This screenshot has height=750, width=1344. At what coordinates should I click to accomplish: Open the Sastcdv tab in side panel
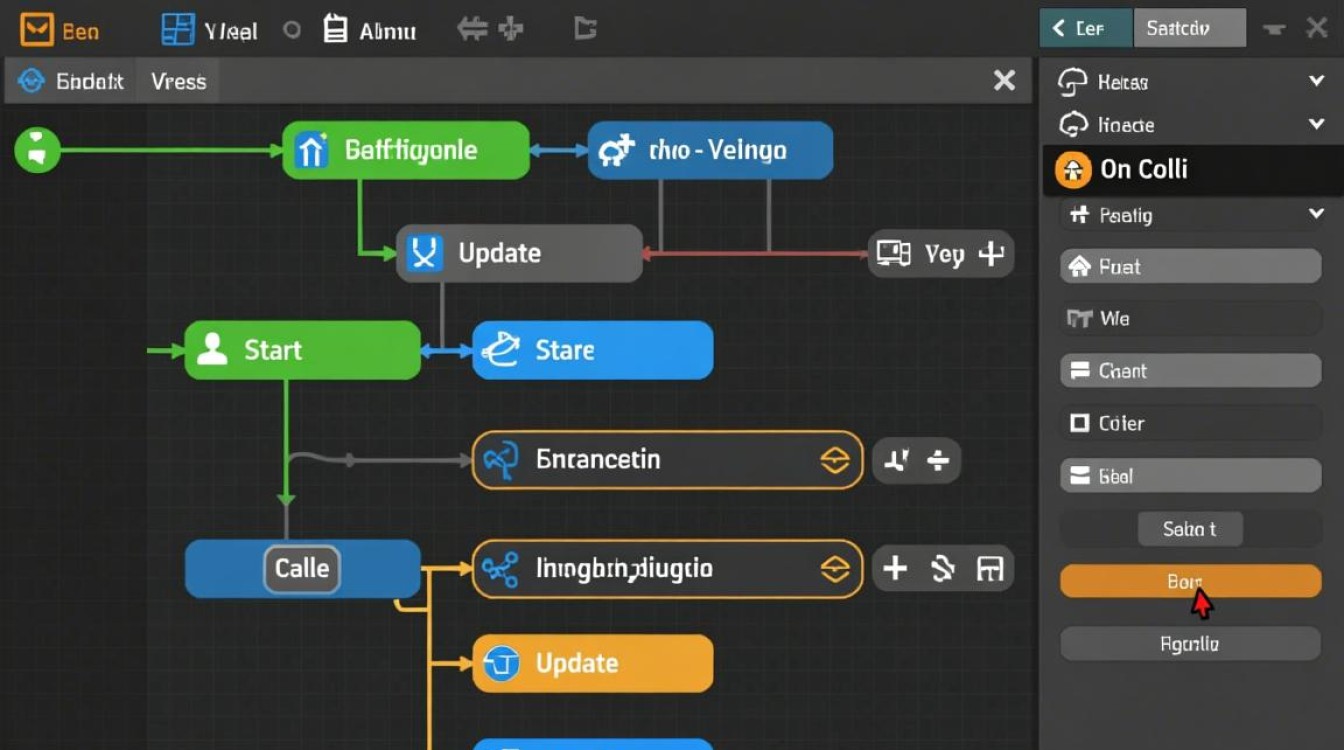point(1189,29)
